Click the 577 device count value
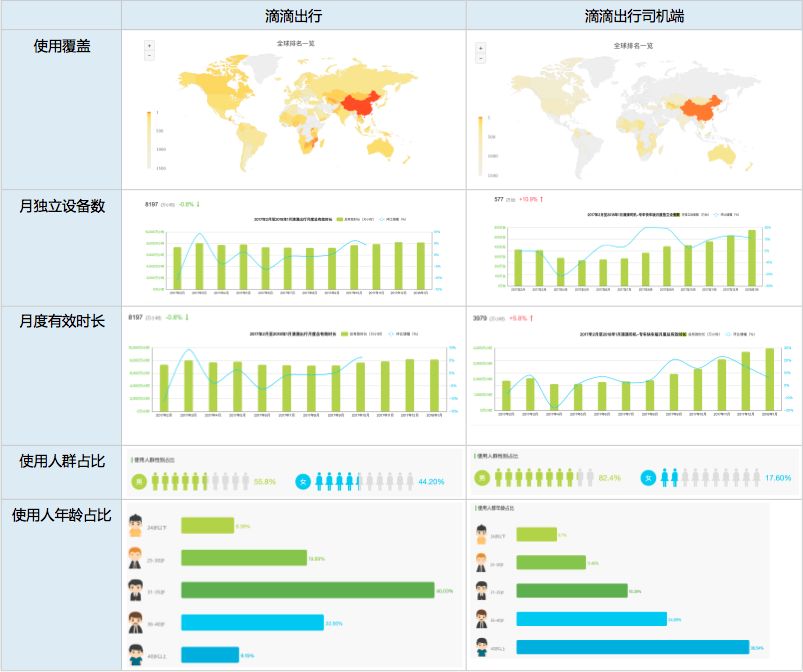This screenshot has width=803, height=672. pyautogui.click(x=499, y=199)
